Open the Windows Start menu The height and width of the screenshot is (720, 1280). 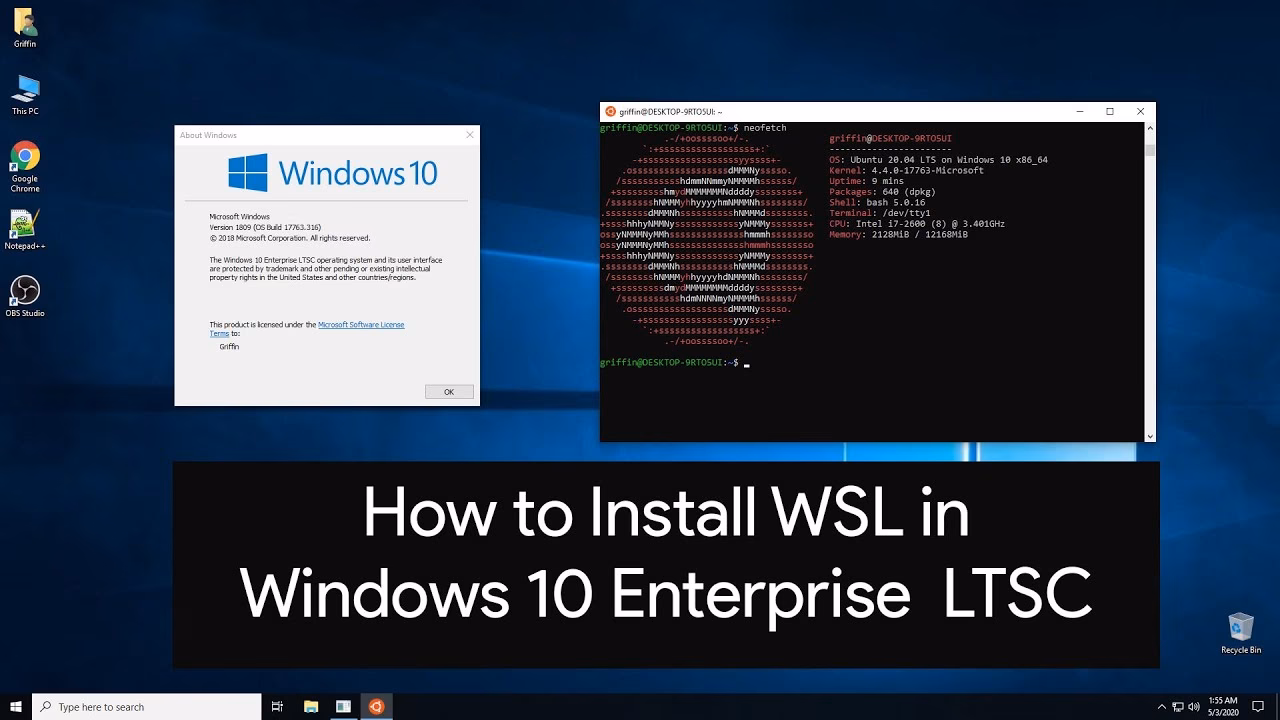click(16, 707)
